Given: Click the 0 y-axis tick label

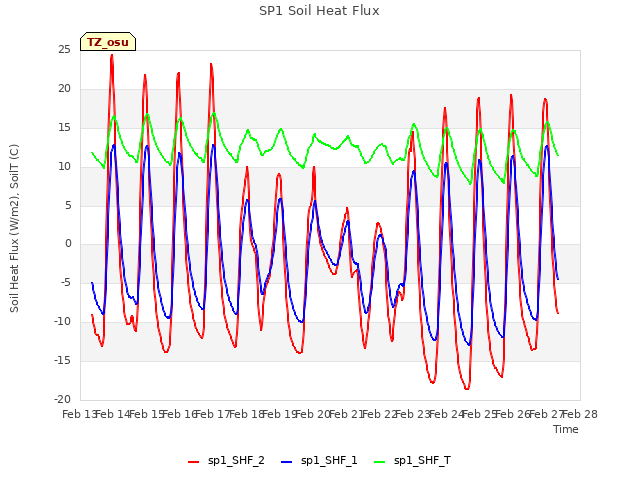Looking at the screenshot, I should (68, 244).
